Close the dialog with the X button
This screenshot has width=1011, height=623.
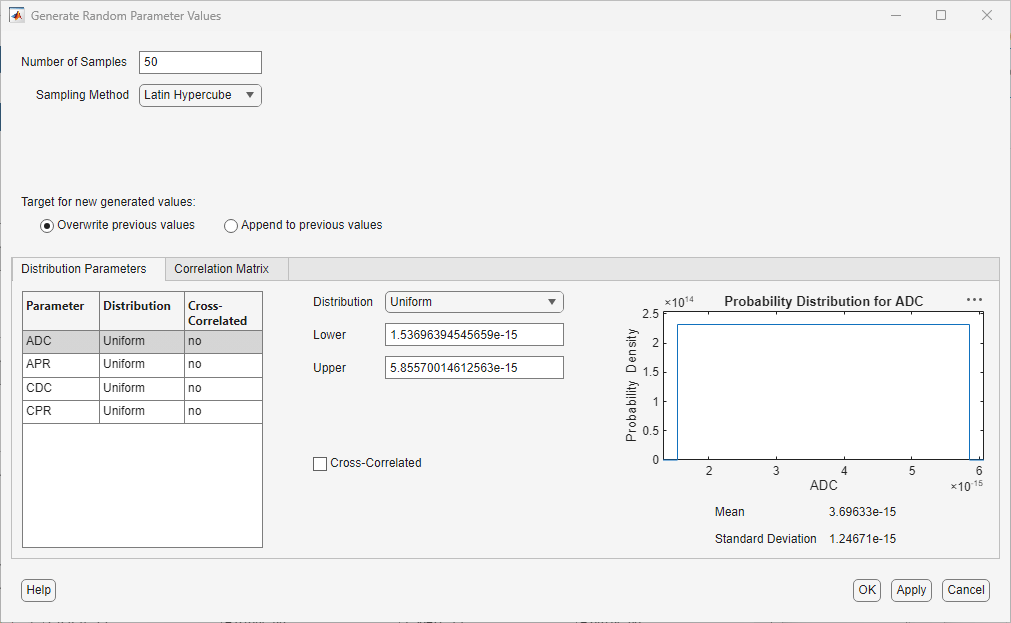pyautogui.click(x=987, y=16)
